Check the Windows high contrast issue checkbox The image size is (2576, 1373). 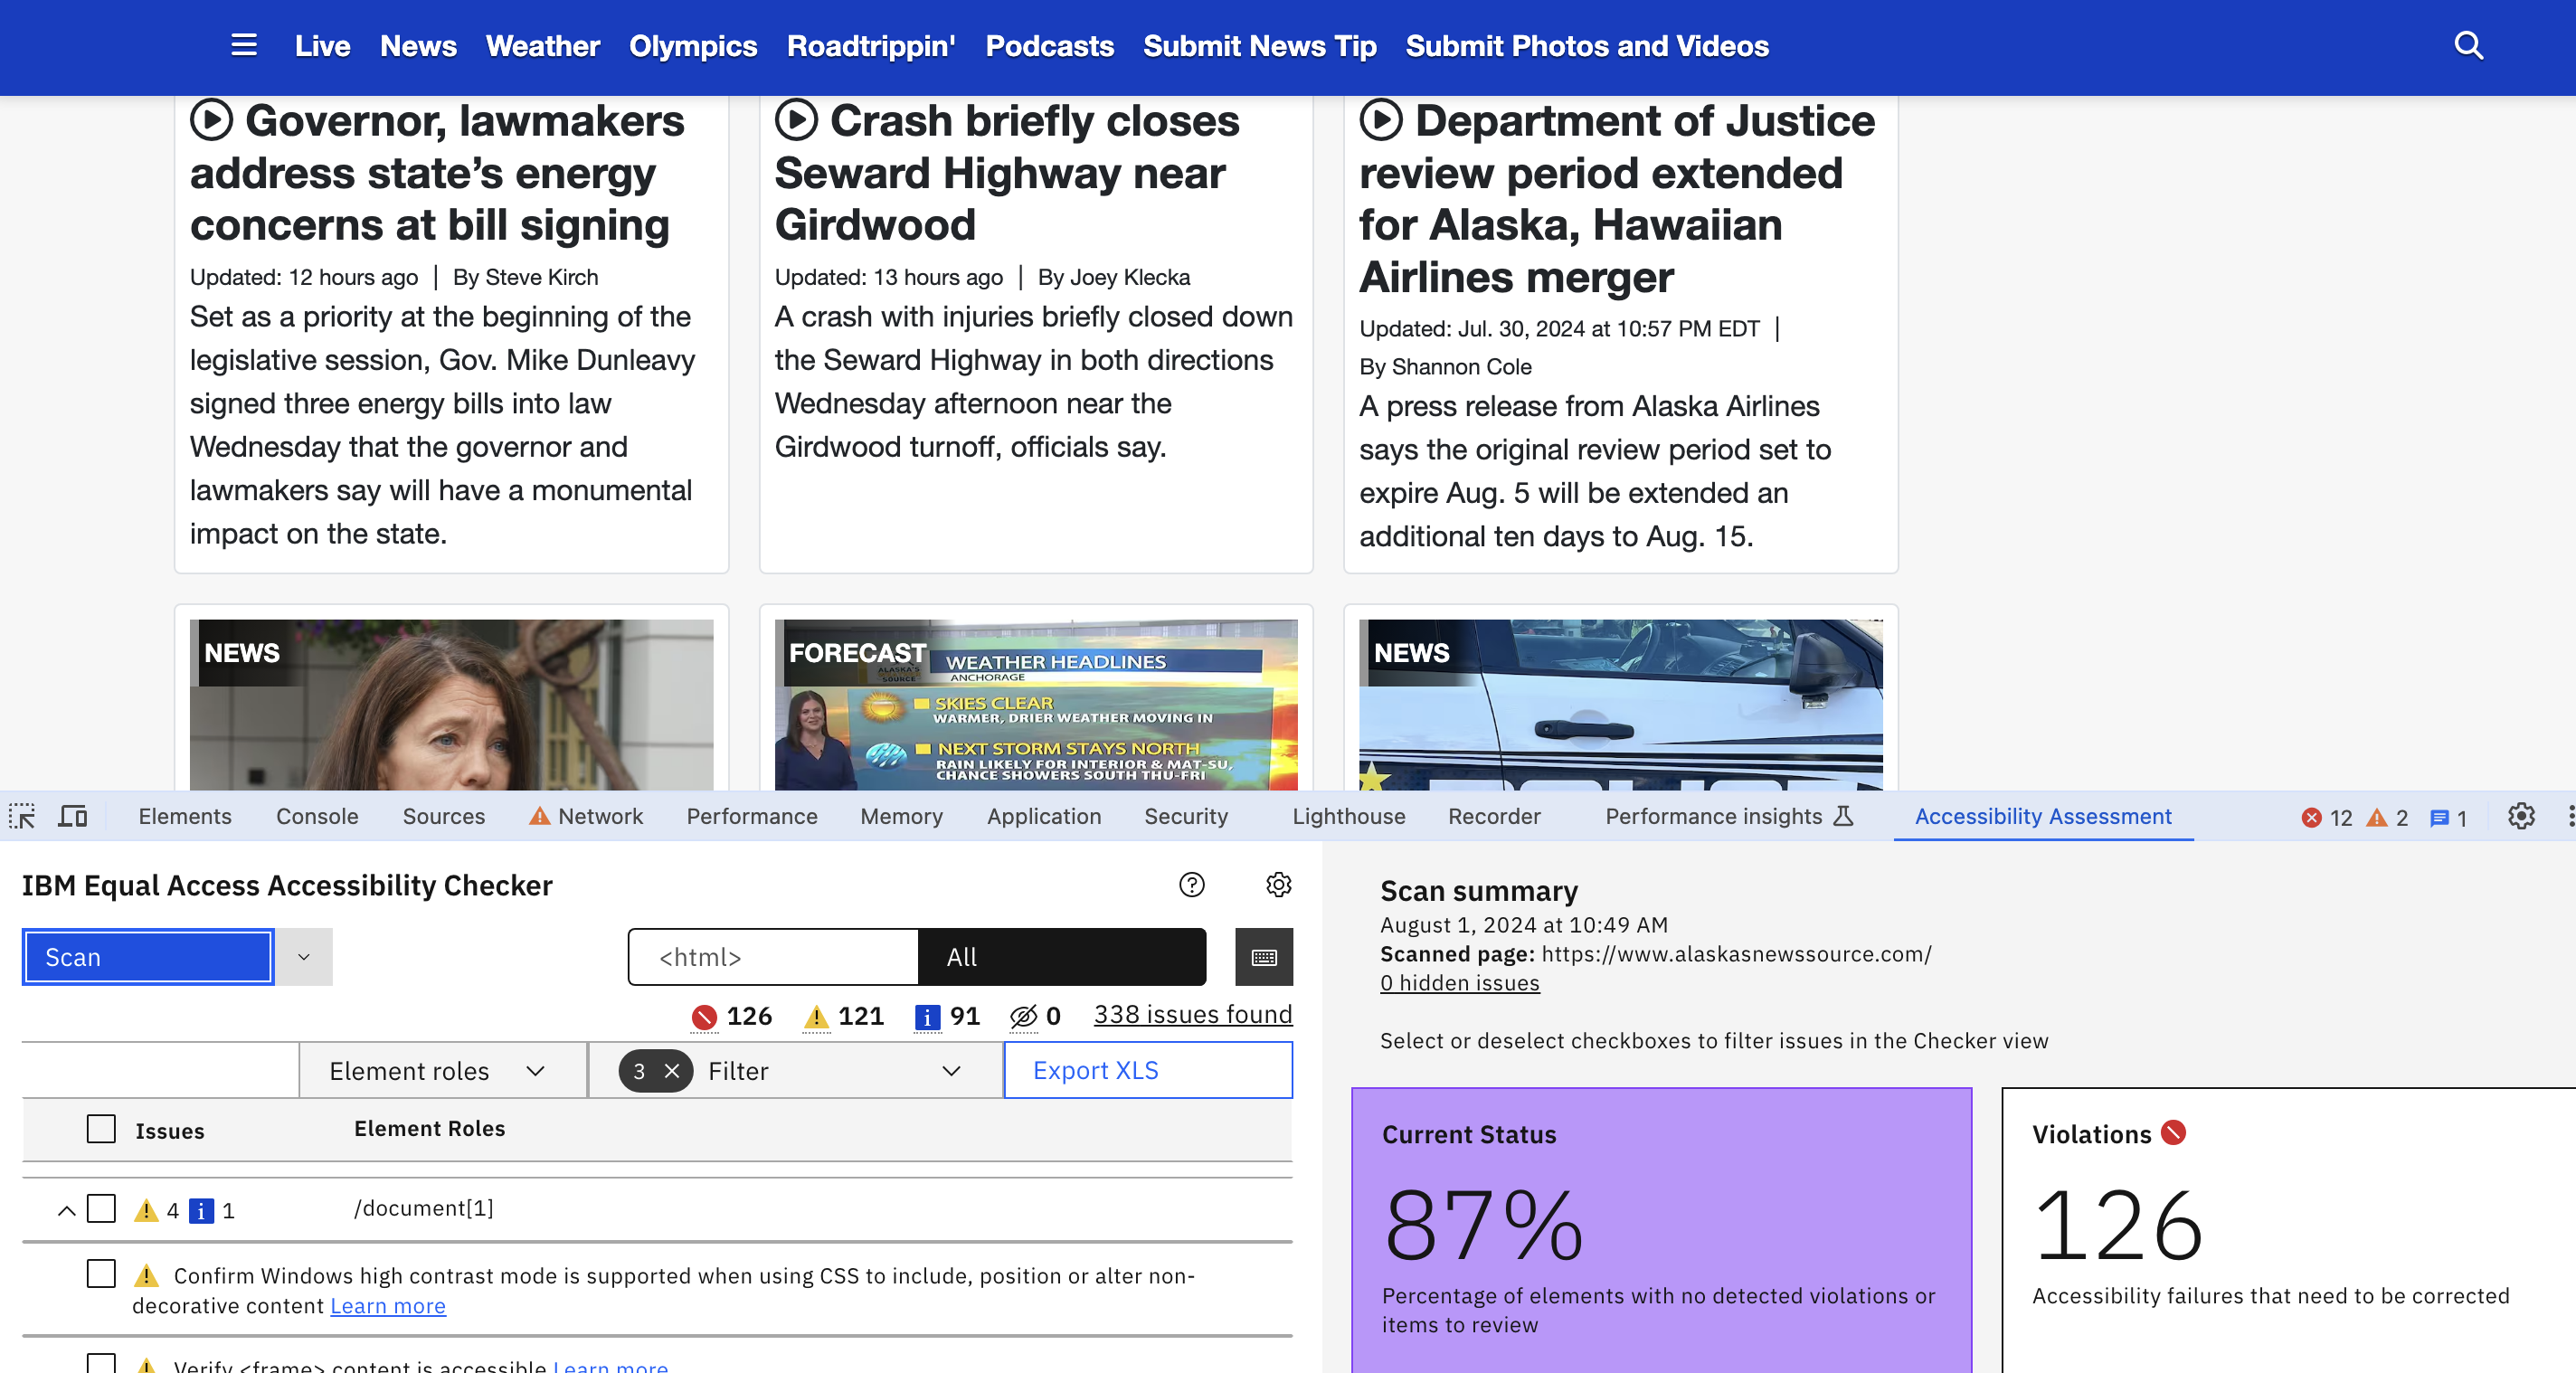coord(101,1273)
